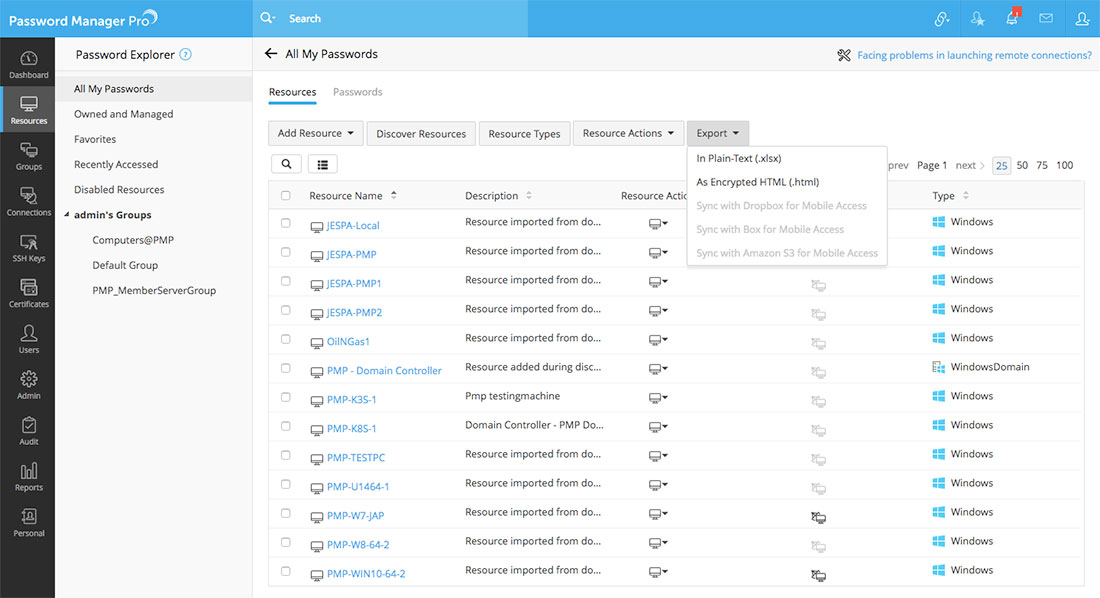The height and width of the screenshot is (598, 1100).
Task: Open Password Explorer help icon
Action: 185,55
